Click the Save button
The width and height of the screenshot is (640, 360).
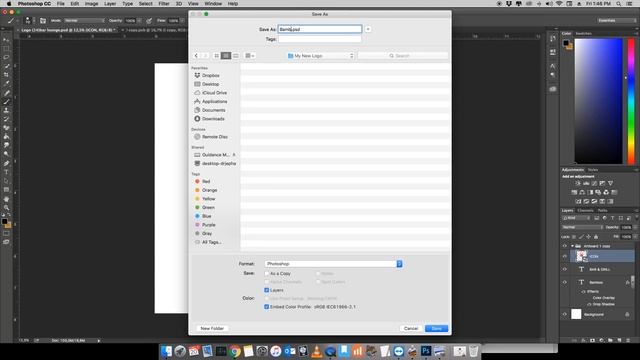[436, 329]
